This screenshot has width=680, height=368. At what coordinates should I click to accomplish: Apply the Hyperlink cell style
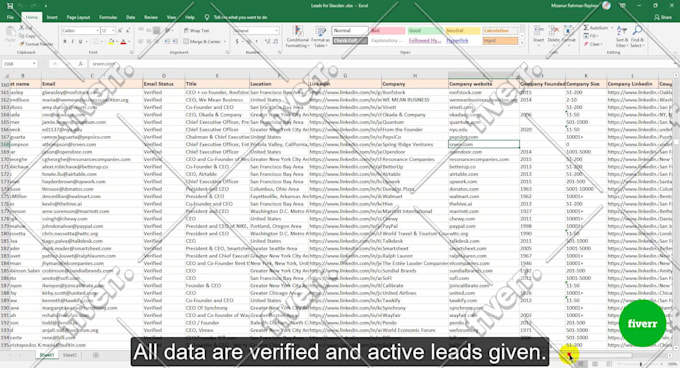point(463,41)
